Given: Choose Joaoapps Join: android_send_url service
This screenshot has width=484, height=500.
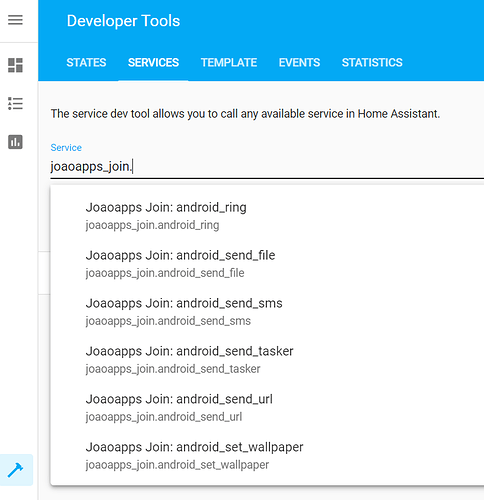Looking at the screenshot, I should pyautogui.click(x=267, y=408).
